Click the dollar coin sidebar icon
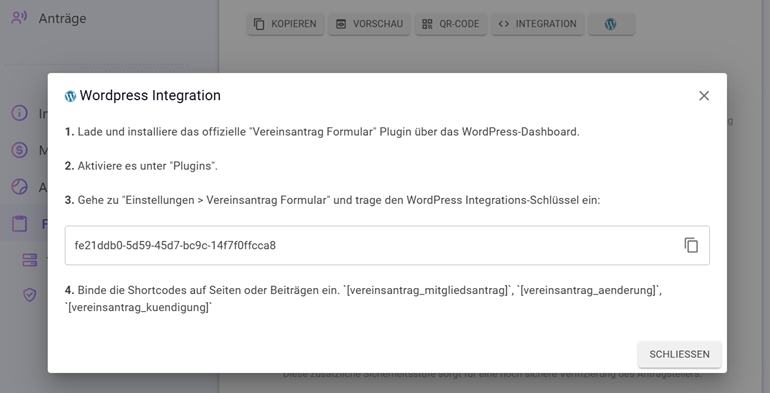The width and height of the screenshot is (770, 393). pyautogui.click(x=19, y=150)
